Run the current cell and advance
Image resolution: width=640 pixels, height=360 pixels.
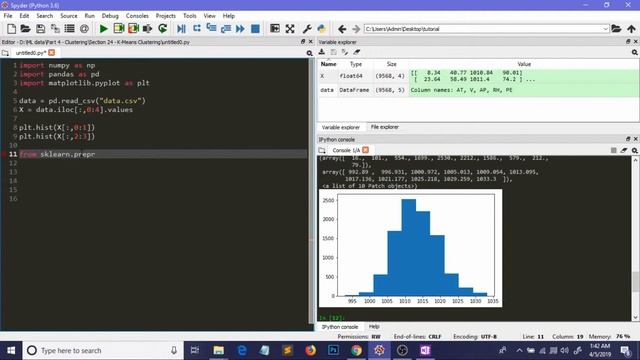point(133,29)
